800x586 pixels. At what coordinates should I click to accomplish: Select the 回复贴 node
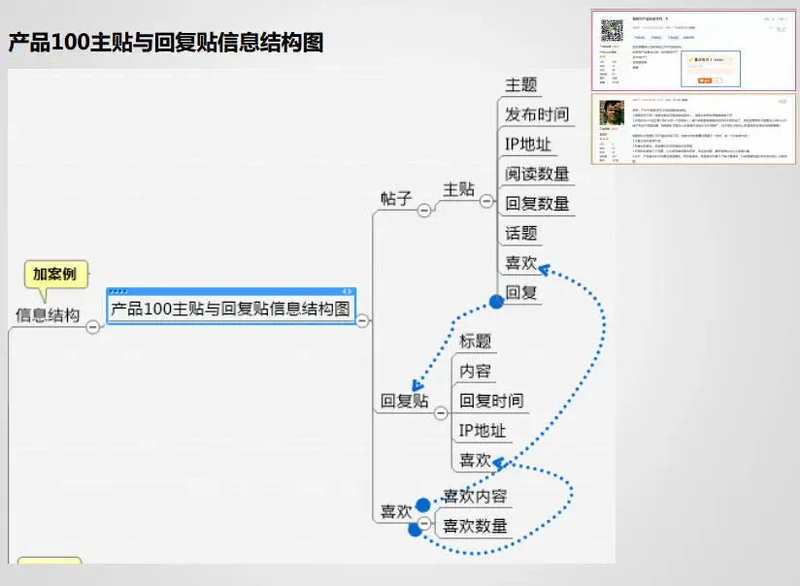click(x=405, y=401)
